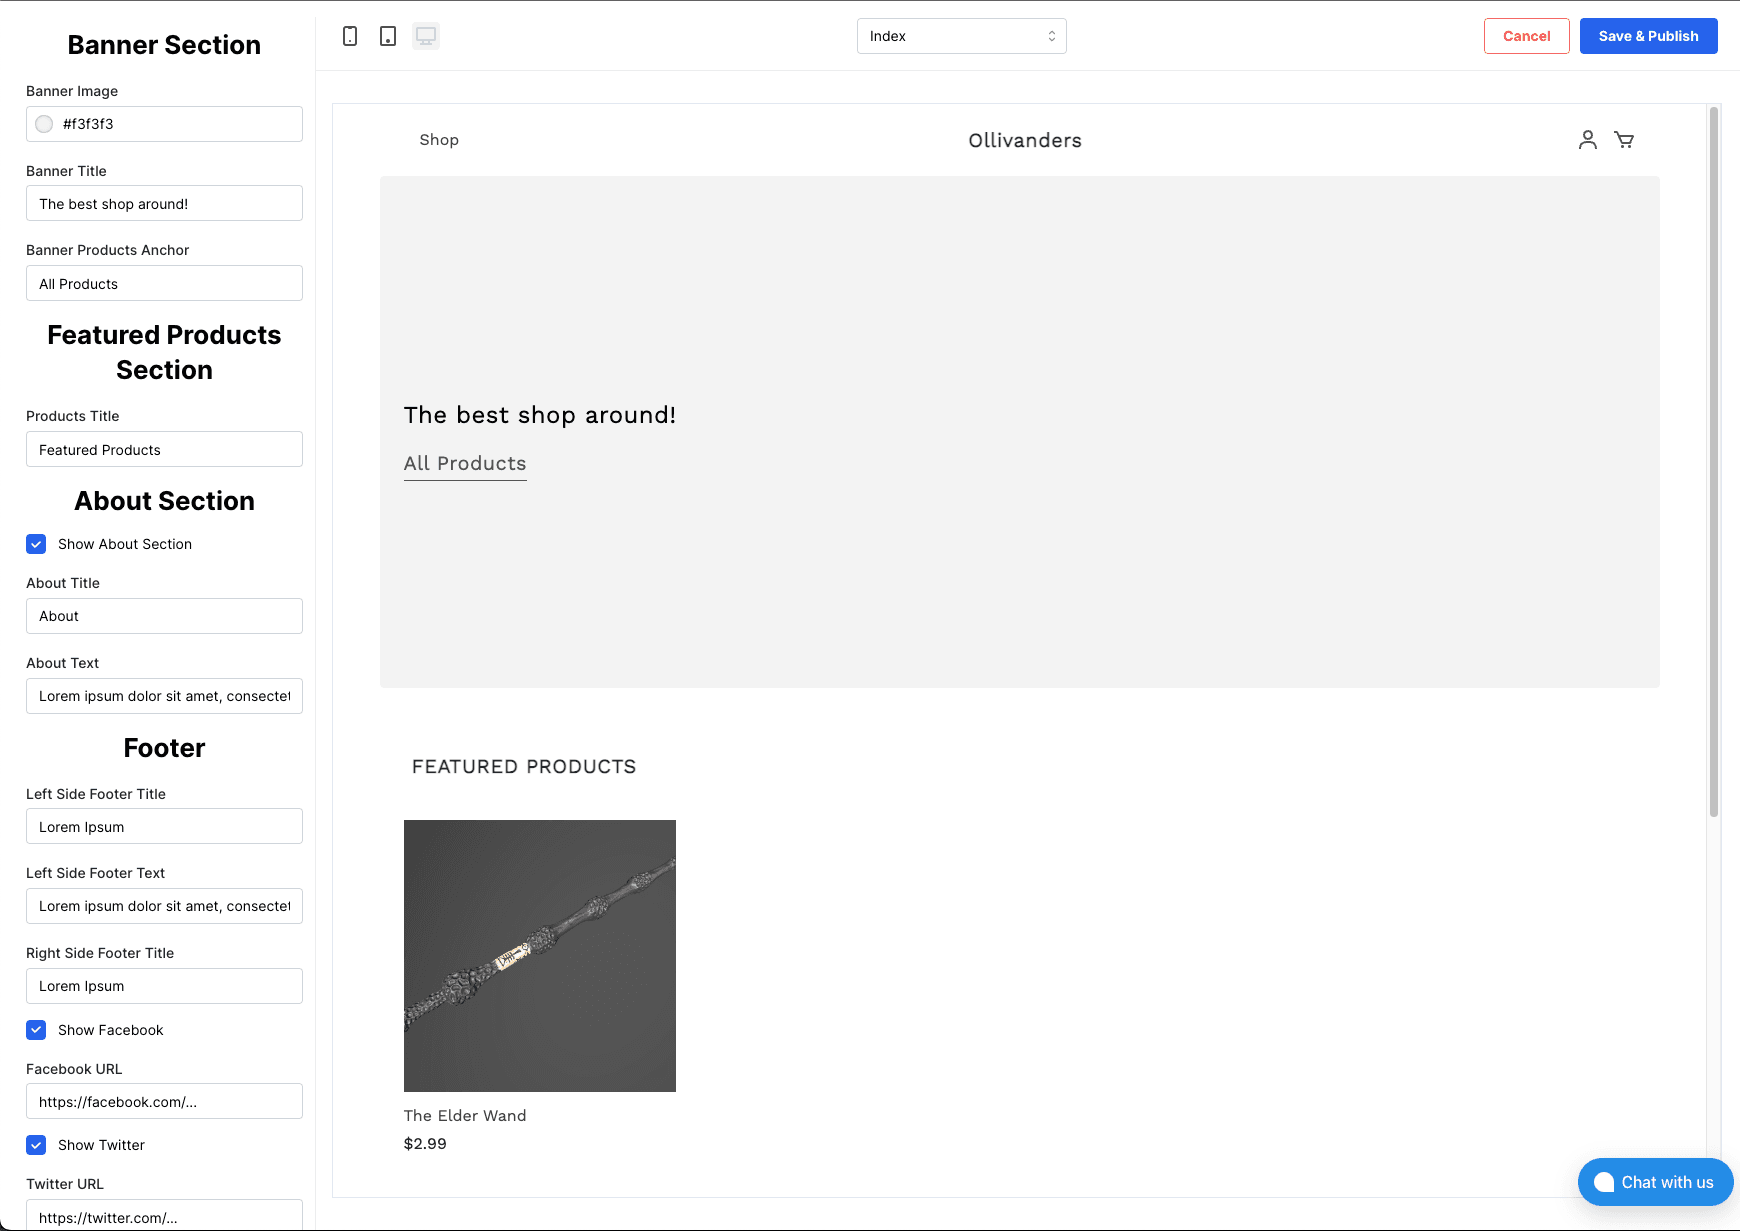Follow the All Products banner link

coord(464,463)
